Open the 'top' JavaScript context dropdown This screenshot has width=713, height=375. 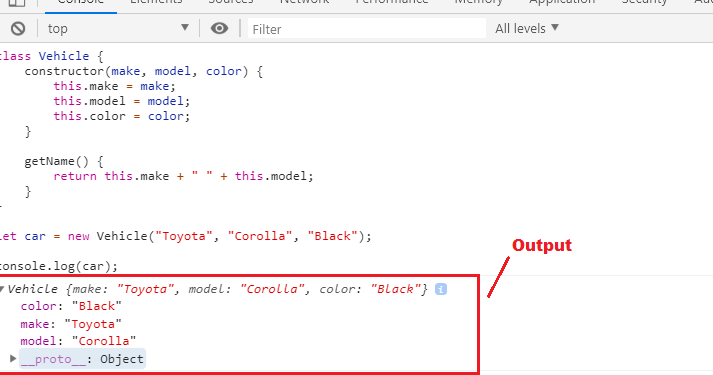point(118,28)
